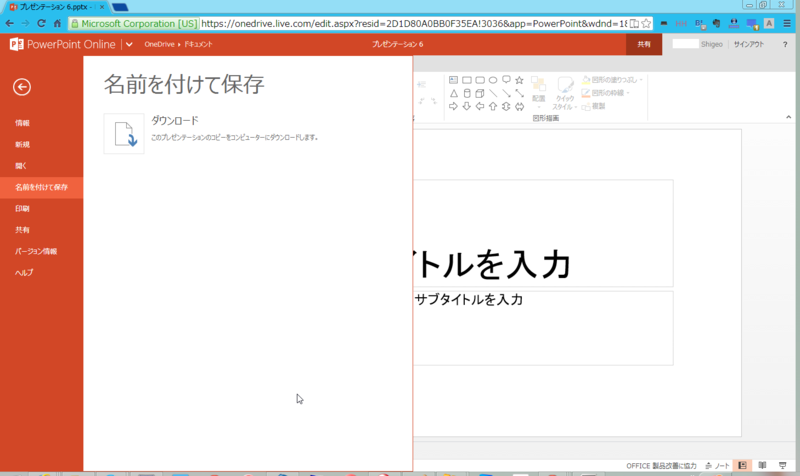
Task: Select the five-point star shape
Action: pyautogui.click(x=519, y=80)
